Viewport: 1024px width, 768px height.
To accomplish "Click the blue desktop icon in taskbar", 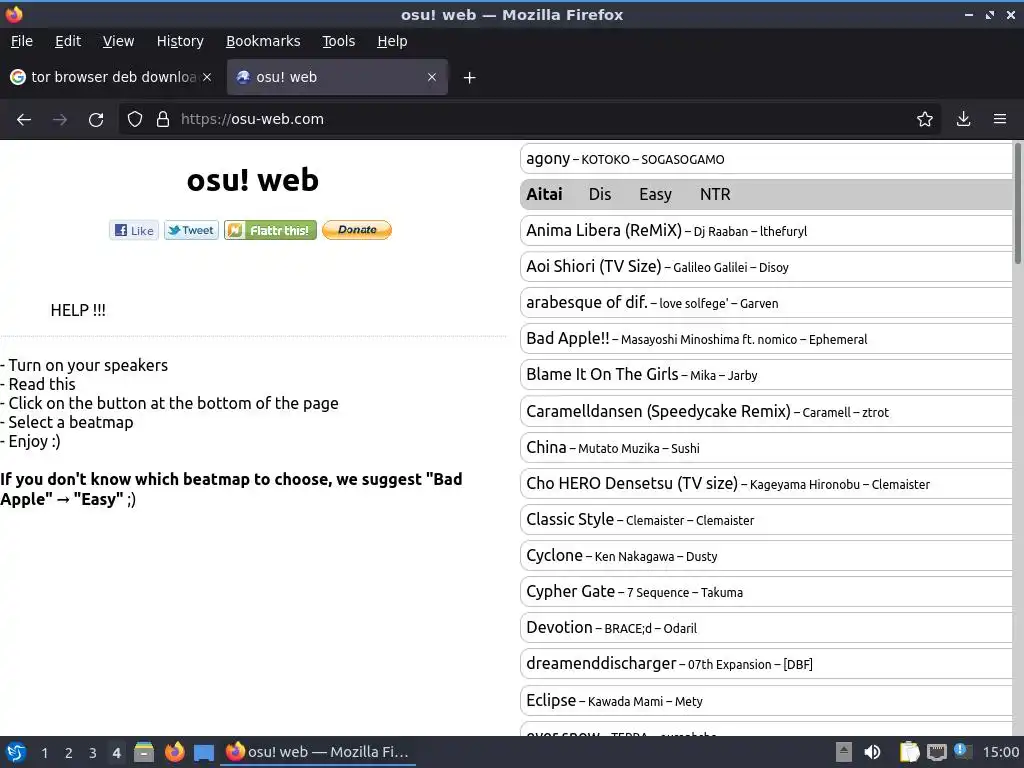I will [x=204, y=752].
